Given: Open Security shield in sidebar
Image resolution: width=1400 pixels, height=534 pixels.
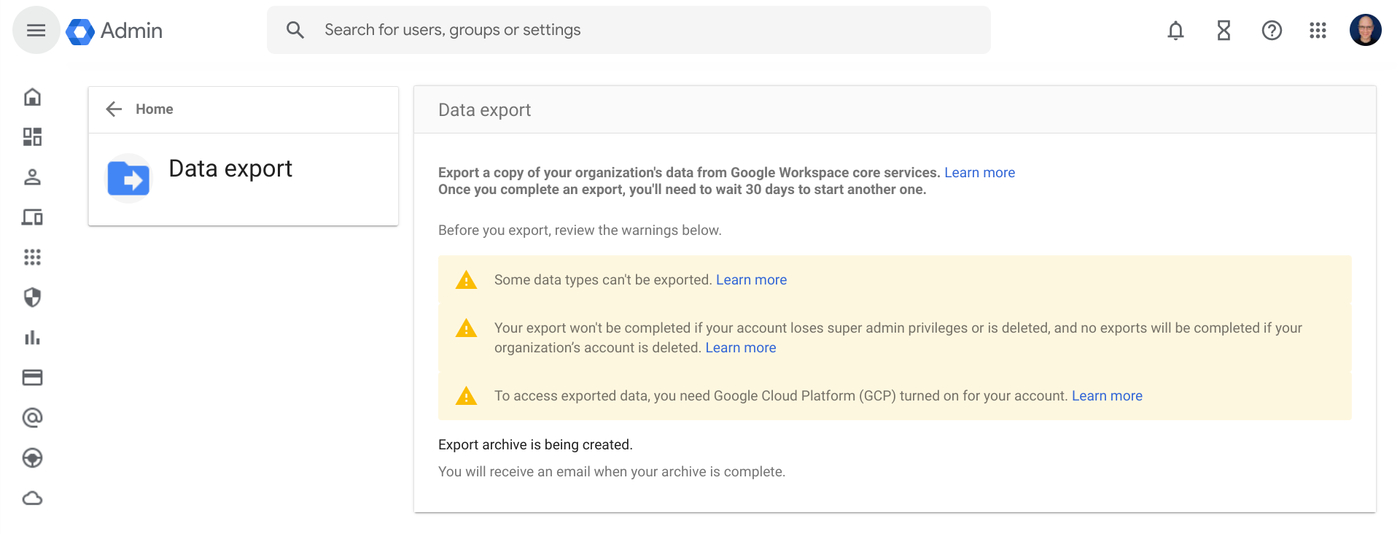Looking at the screenshot, I should point(33,297).
